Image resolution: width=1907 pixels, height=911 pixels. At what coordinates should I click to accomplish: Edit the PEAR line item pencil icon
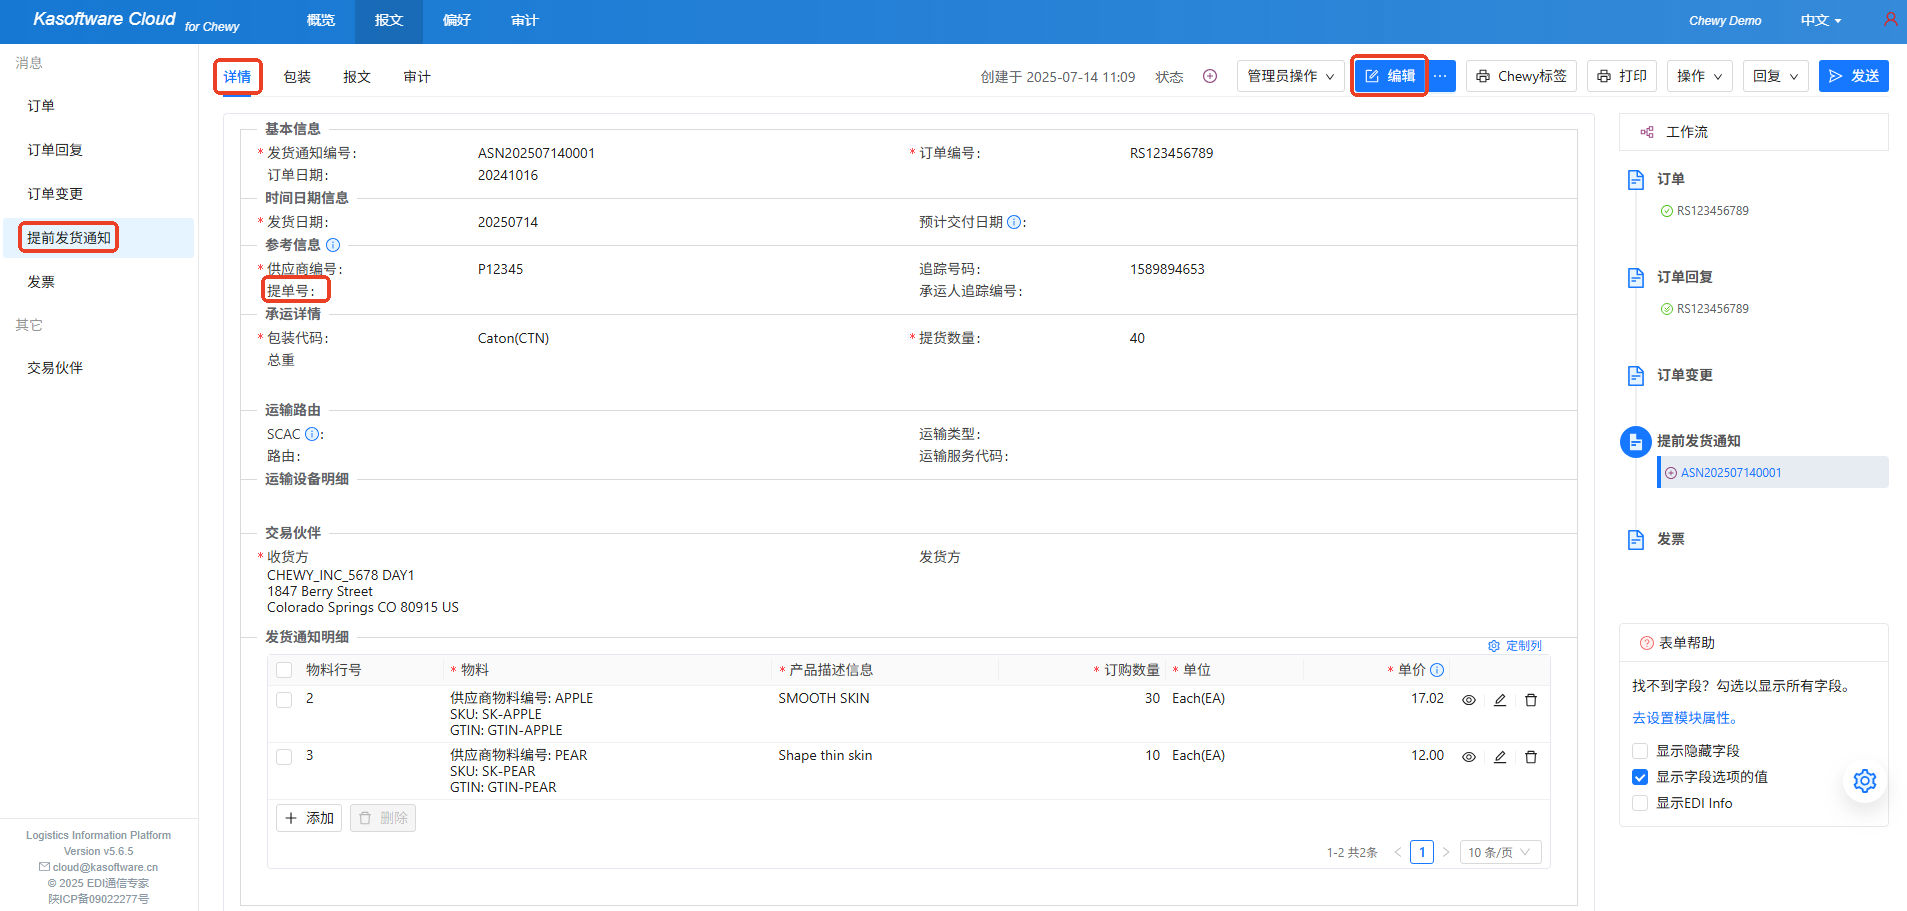tap(1500, 757)
